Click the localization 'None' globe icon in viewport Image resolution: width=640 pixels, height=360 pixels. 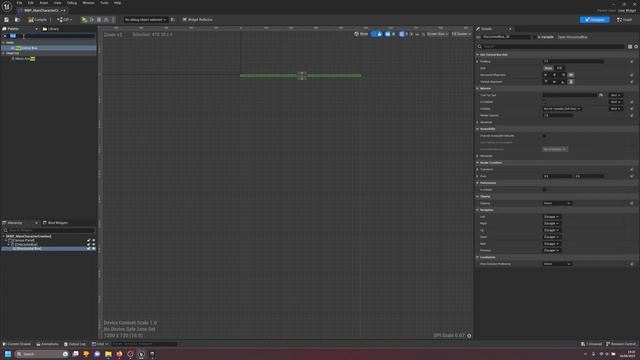(361, 34)
